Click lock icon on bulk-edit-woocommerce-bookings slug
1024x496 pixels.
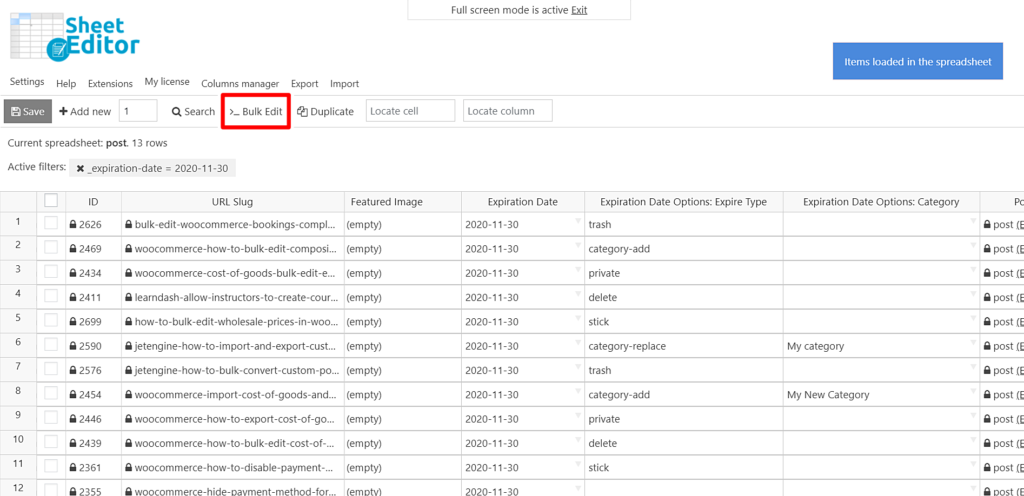pyautogui.click(x=129, y=225)
